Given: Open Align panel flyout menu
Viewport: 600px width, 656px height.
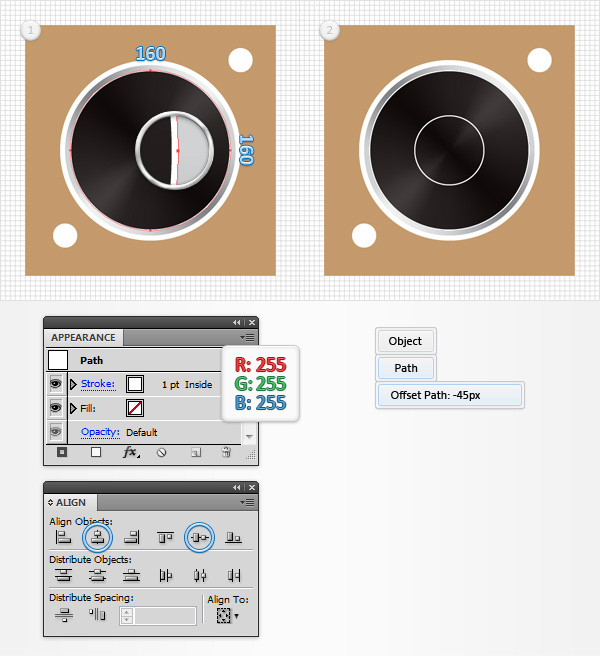Looking at the screenshot, I should [x=247, y=502].
